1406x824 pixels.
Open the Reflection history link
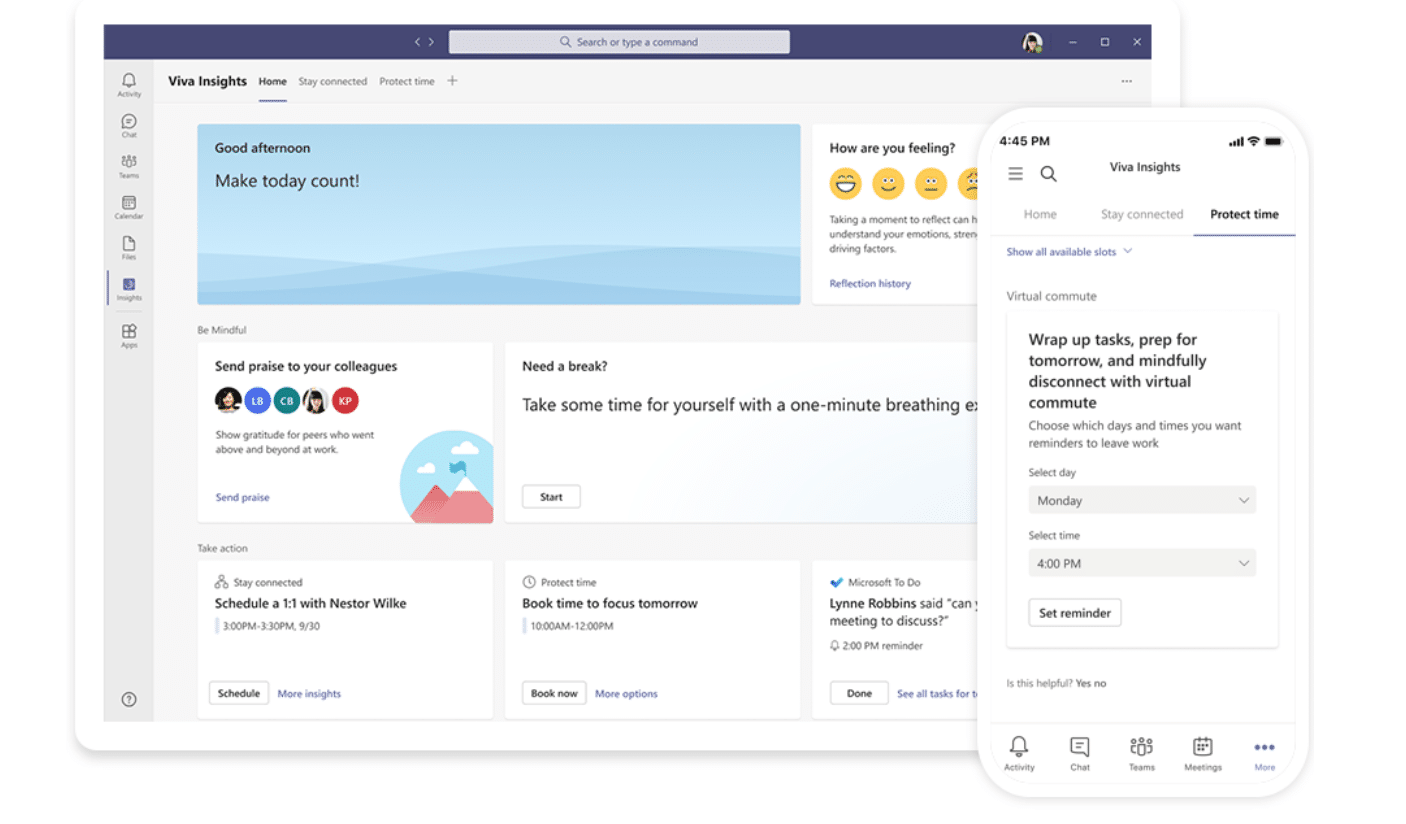(x=870, y=284)
